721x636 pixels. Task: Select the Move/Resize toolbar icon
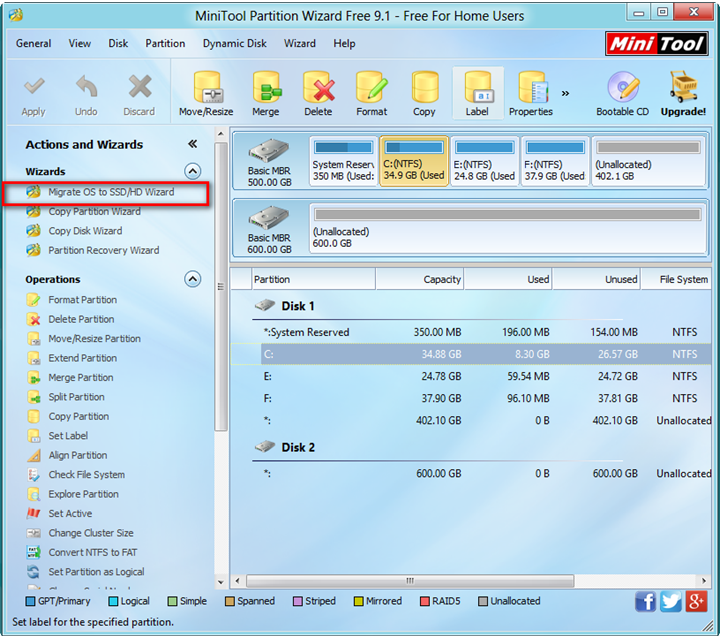206,87
